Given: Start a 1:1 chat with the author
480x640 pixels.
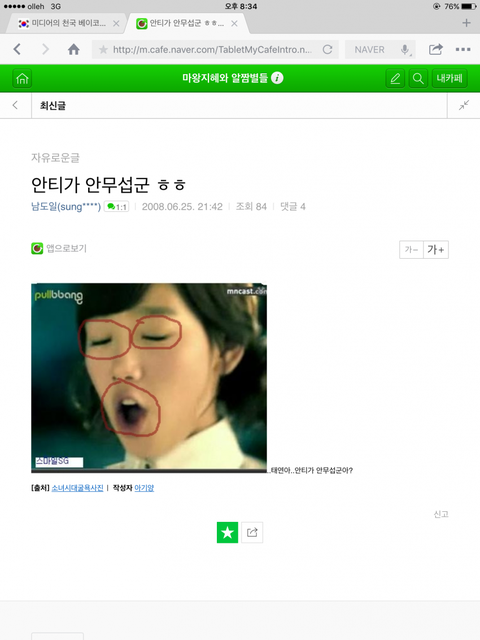Looking at the screenshot, I should (117, 207).
